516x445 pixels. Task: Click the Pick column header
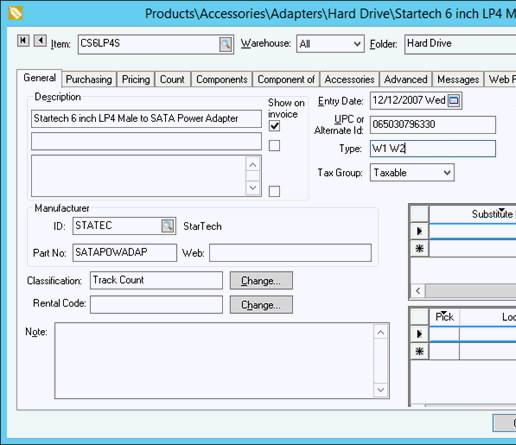pos(444,317)
